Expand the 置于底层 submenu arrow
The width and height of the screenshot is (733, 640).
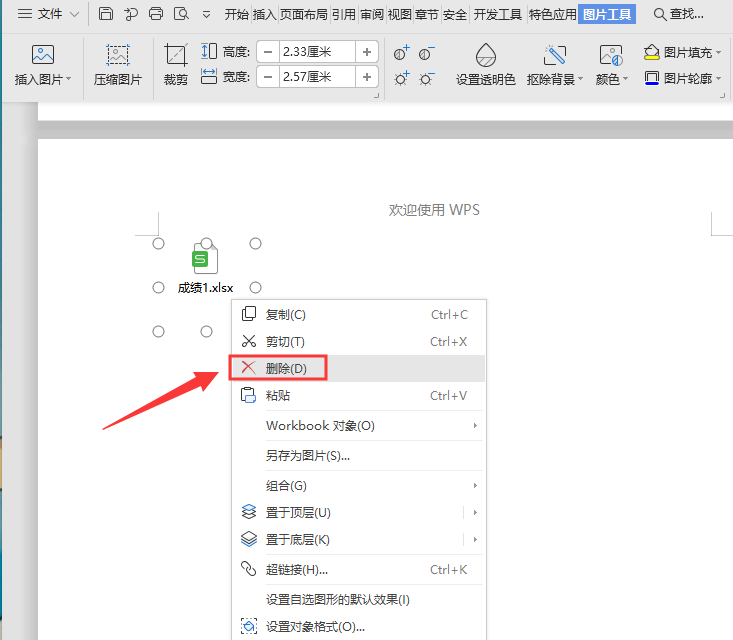click(475, 539)
